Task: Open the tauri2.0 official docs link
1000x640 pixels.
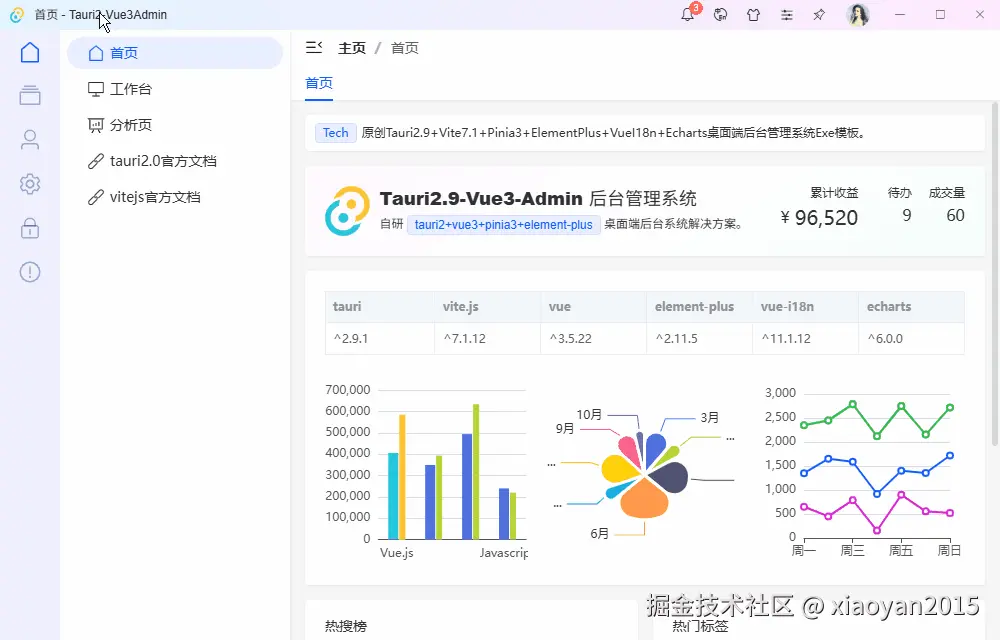Action: [x=146, y=160]
